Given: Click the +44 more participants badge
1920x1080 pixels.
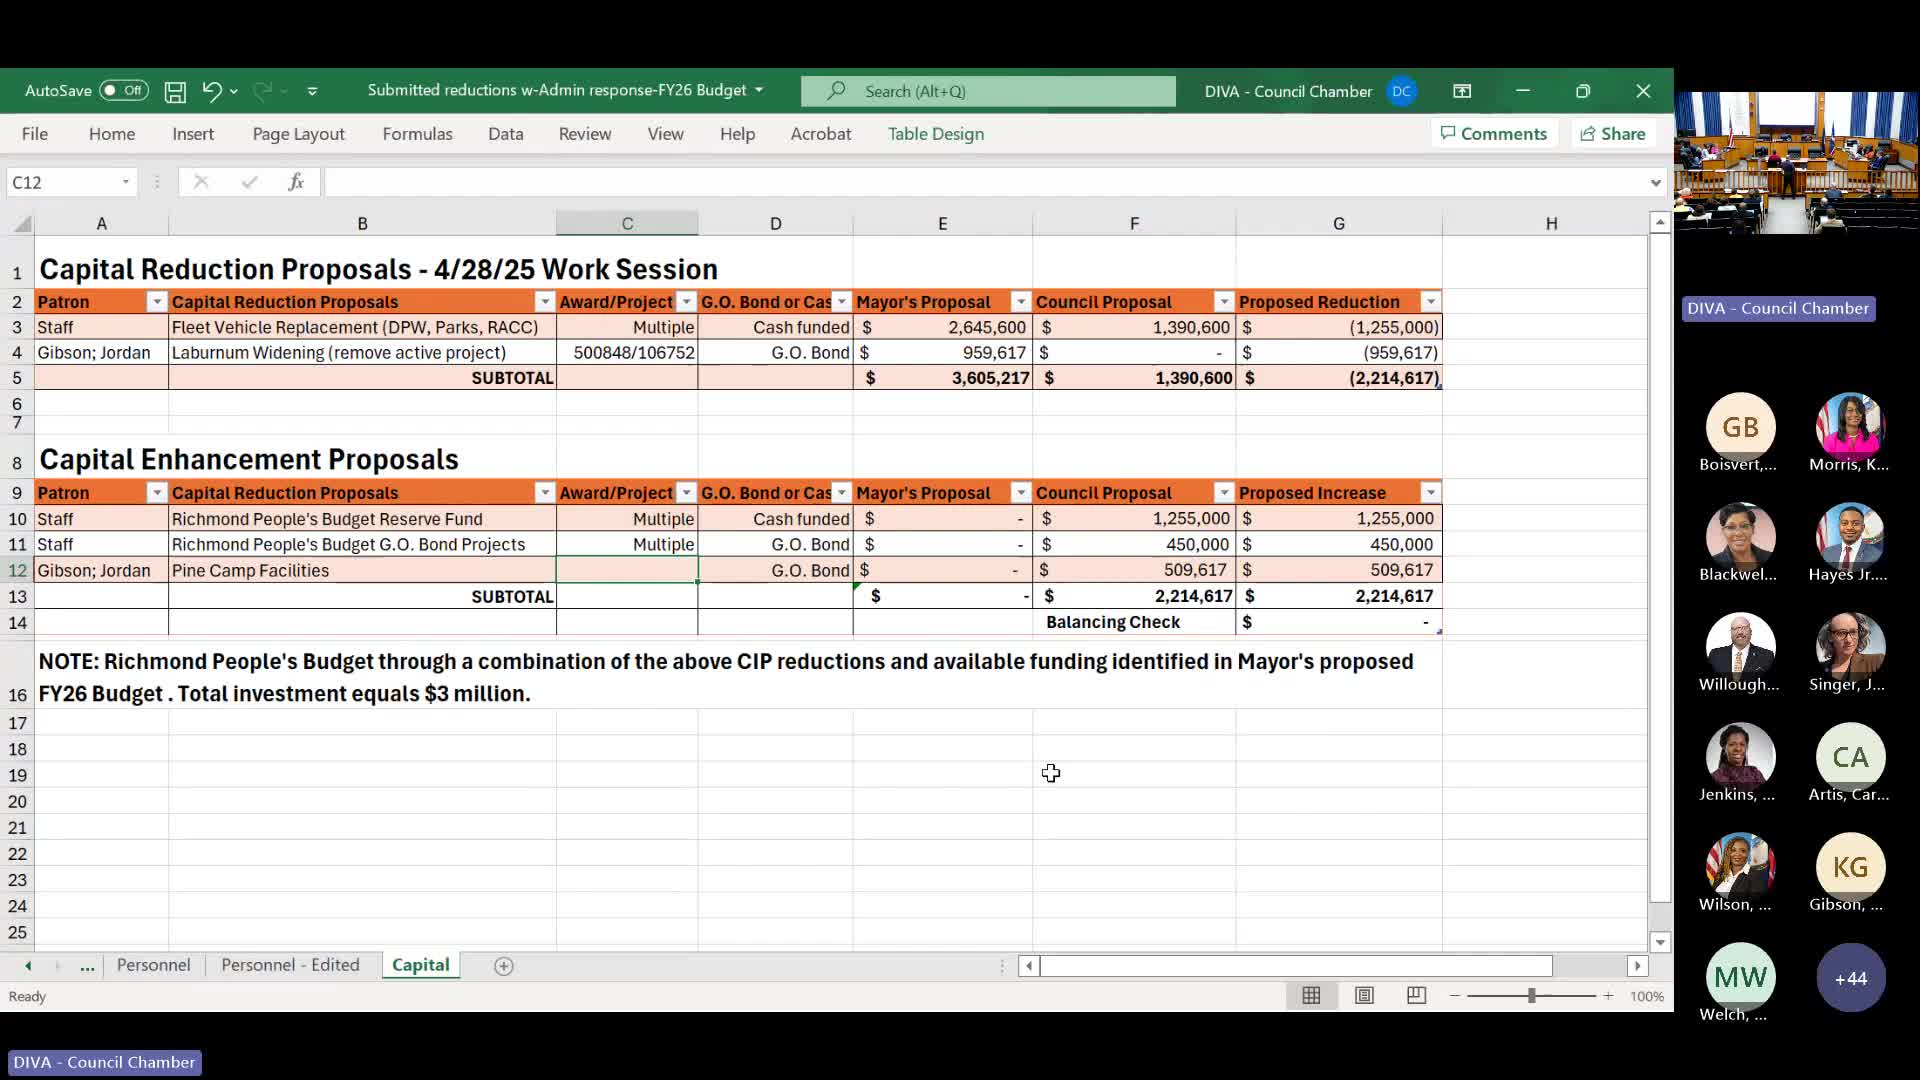Looking at the screenshot, I should (1850, 978).
